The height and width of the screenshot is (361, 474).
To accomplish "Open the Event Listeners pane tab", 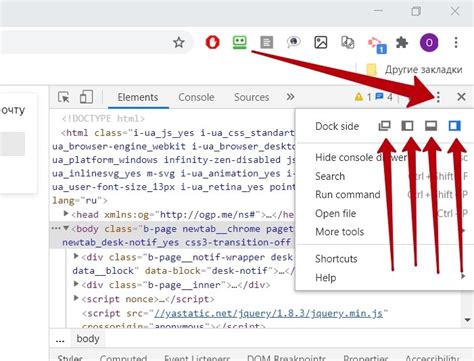I will click(197, 358).
